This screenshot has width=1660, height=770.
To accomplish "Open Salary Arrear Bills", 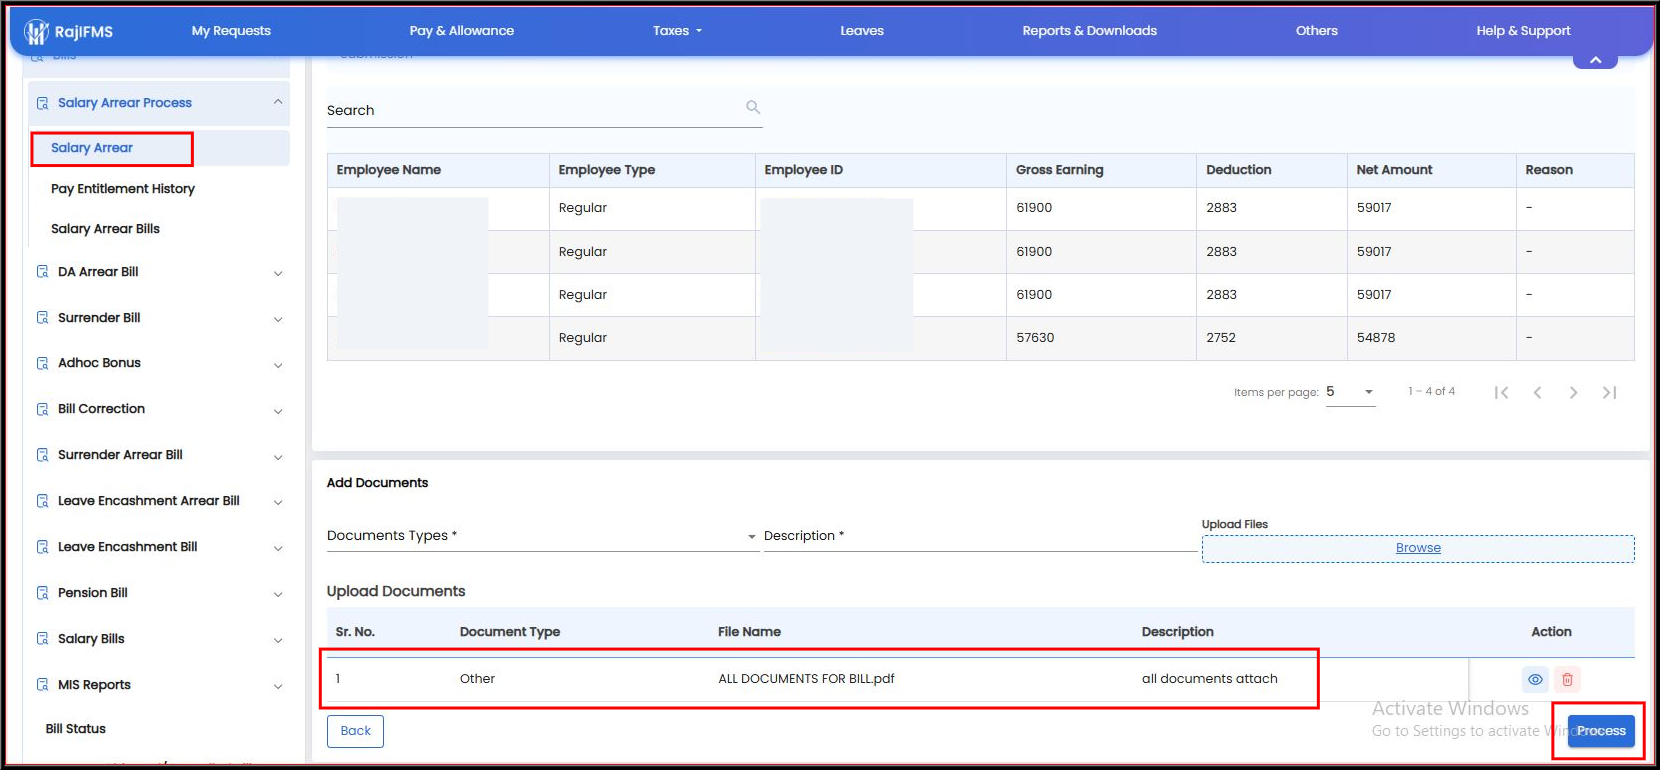I will pos(105,229).
